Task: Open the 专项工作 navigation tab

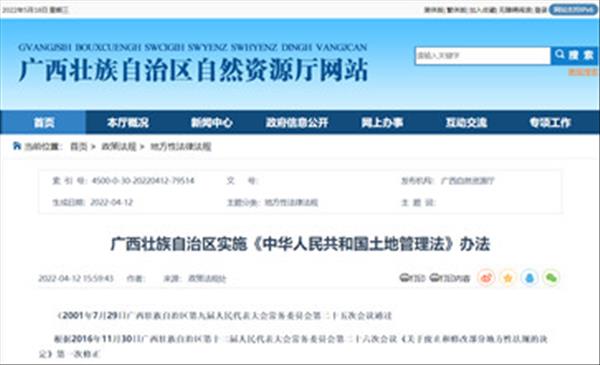Action: tap(550, 122)
